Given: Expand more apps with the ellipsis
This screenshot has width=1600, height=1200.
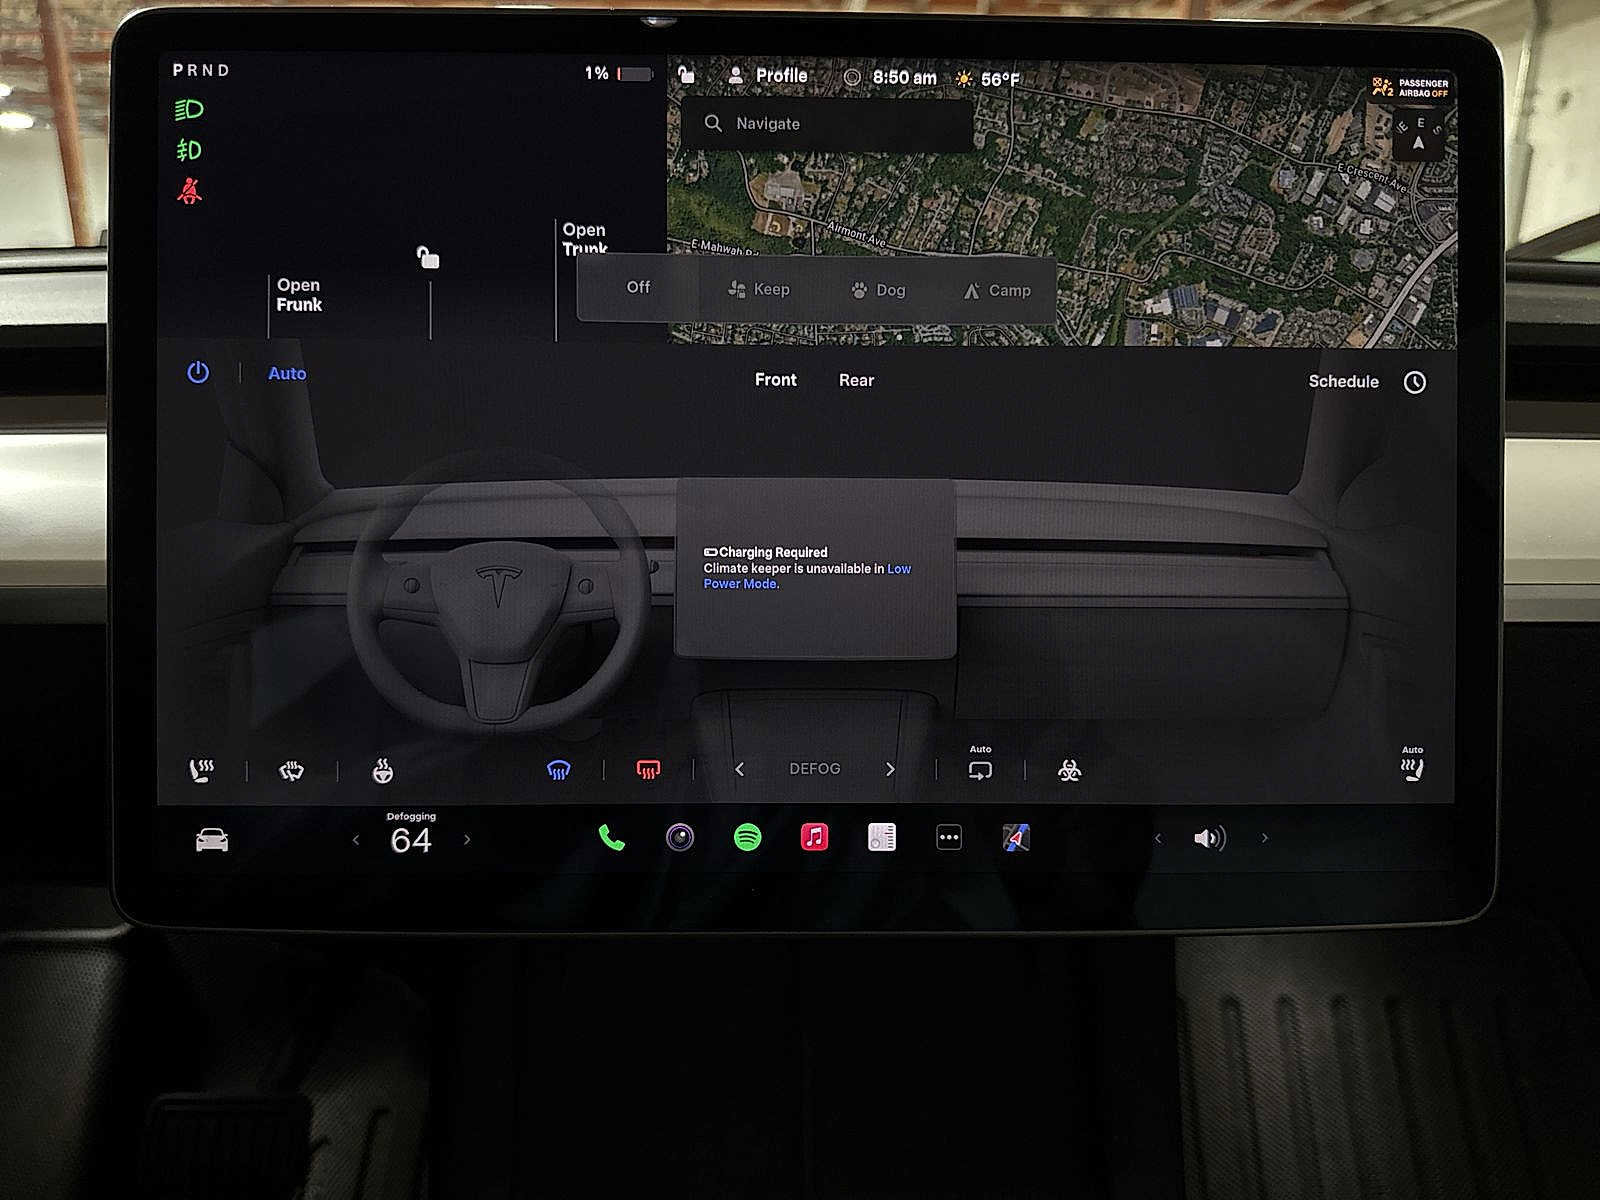Looking at the screenshot, I should (948, 838).
